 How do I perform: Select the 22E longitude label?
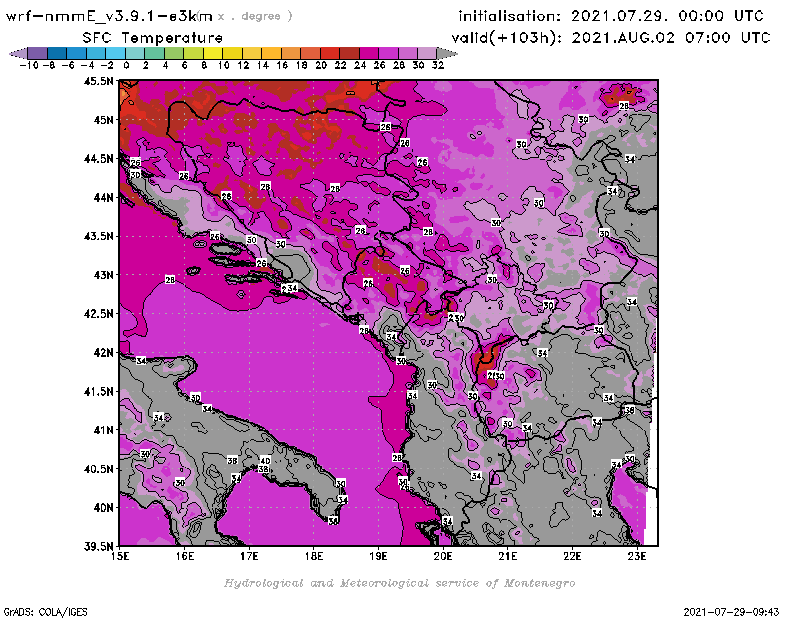(x=572, y=556)
